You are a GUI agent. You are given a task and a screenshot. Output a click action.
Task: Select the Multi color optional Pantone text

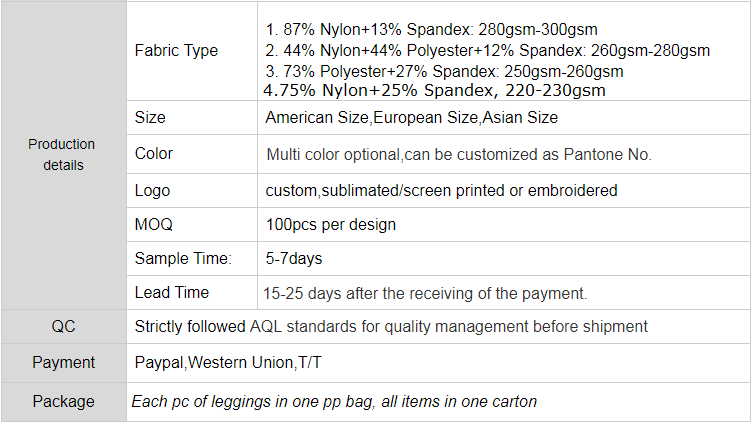tap(459, 155)
